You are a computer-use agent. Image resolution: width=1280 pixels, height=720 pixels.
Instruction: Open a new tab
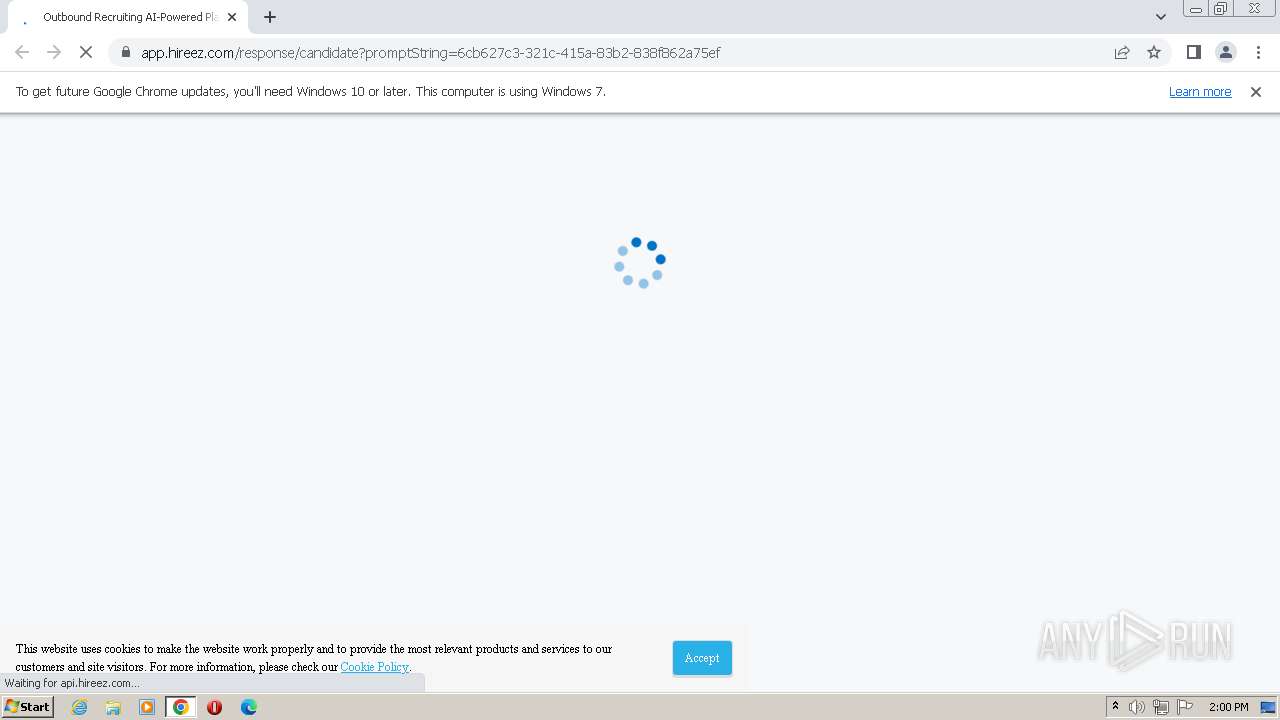pyautogui.click(x=270, y=17)
